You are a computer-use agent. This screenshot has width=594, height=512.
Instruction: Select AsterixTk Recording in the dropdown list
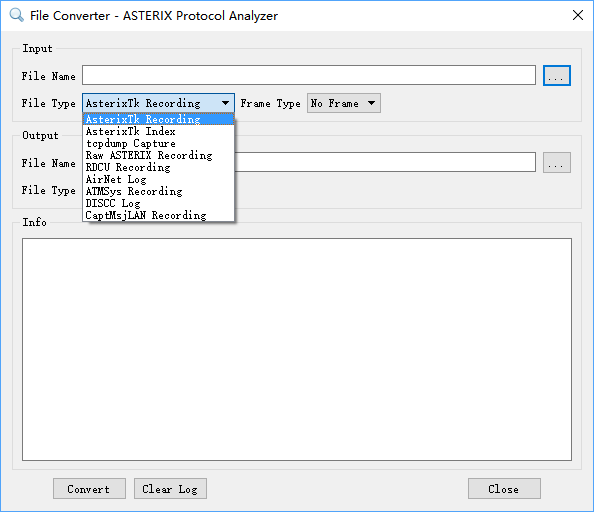coord(158,119)
